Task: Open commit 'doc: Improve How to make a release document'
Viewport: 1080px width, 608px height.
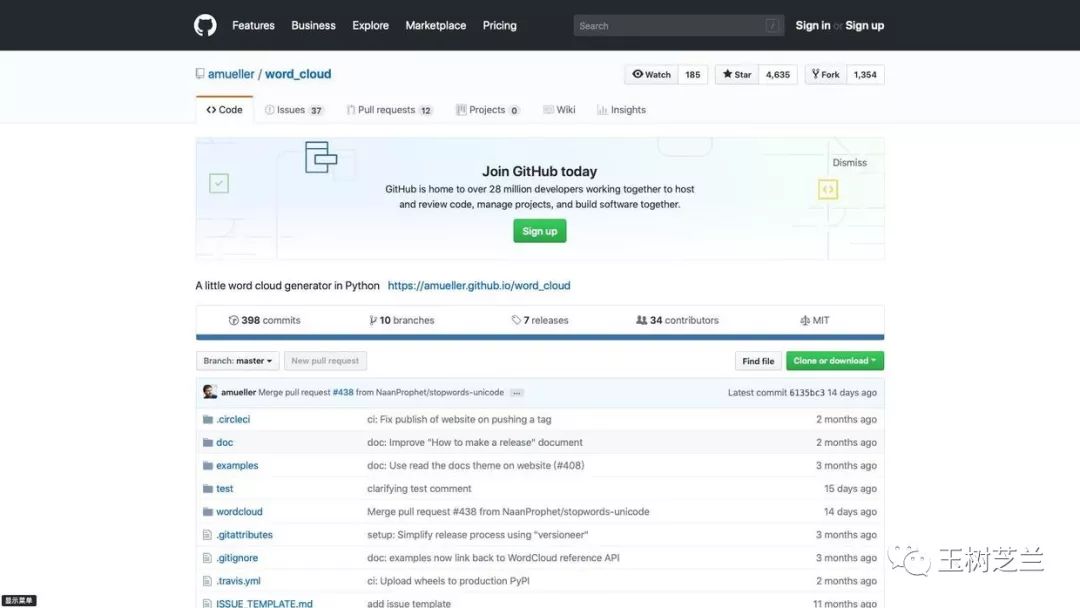Action: coord(475,442)
